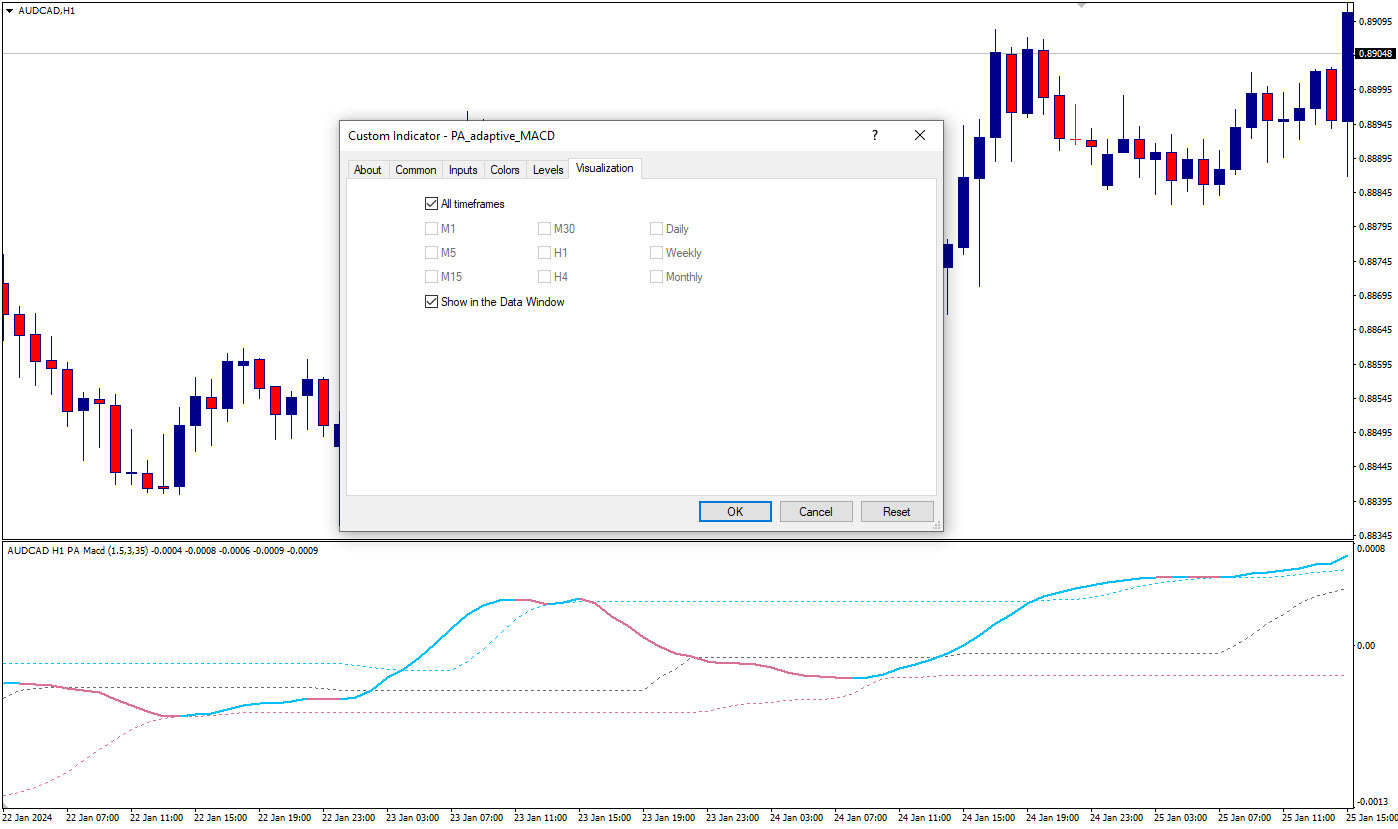Switch to the Colors tab
Image resolution: width=1398 pixels, height=829 pixels.
pos(505,170)
